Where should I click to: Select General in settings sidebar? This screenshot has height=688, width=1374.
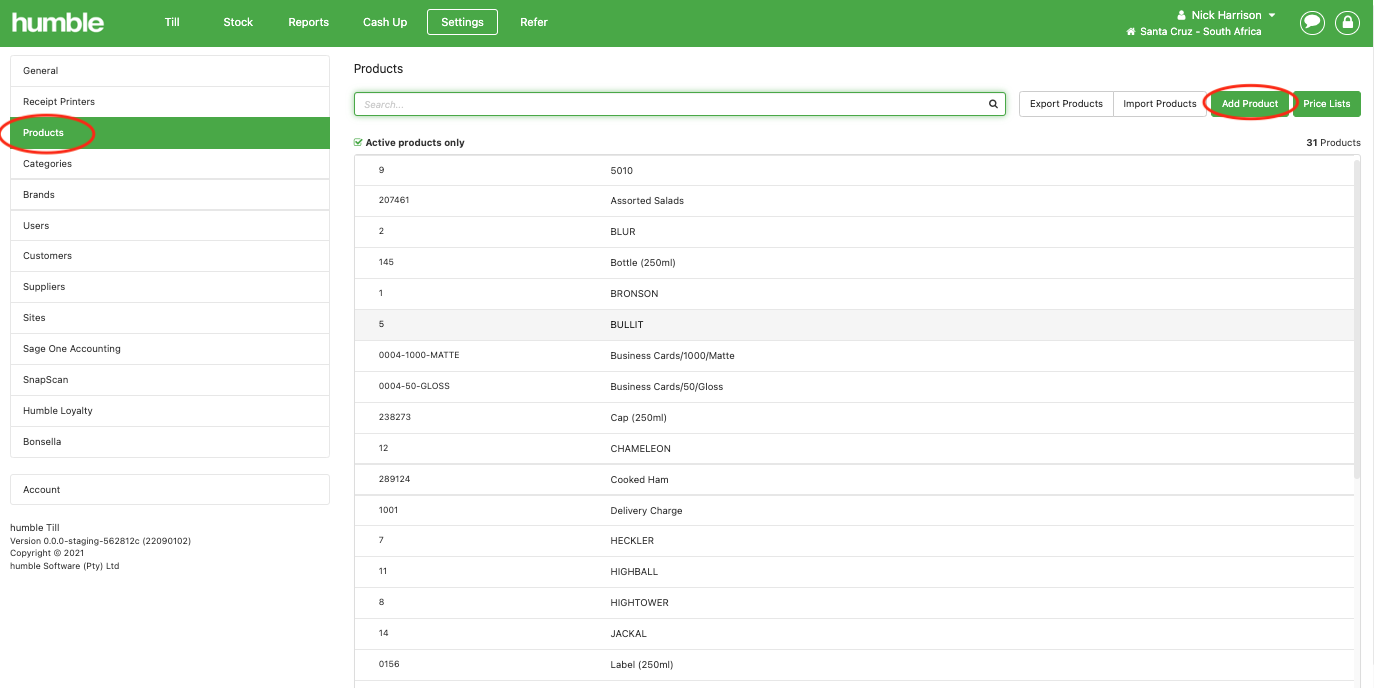pyautogui.click(x=170, y=71)
